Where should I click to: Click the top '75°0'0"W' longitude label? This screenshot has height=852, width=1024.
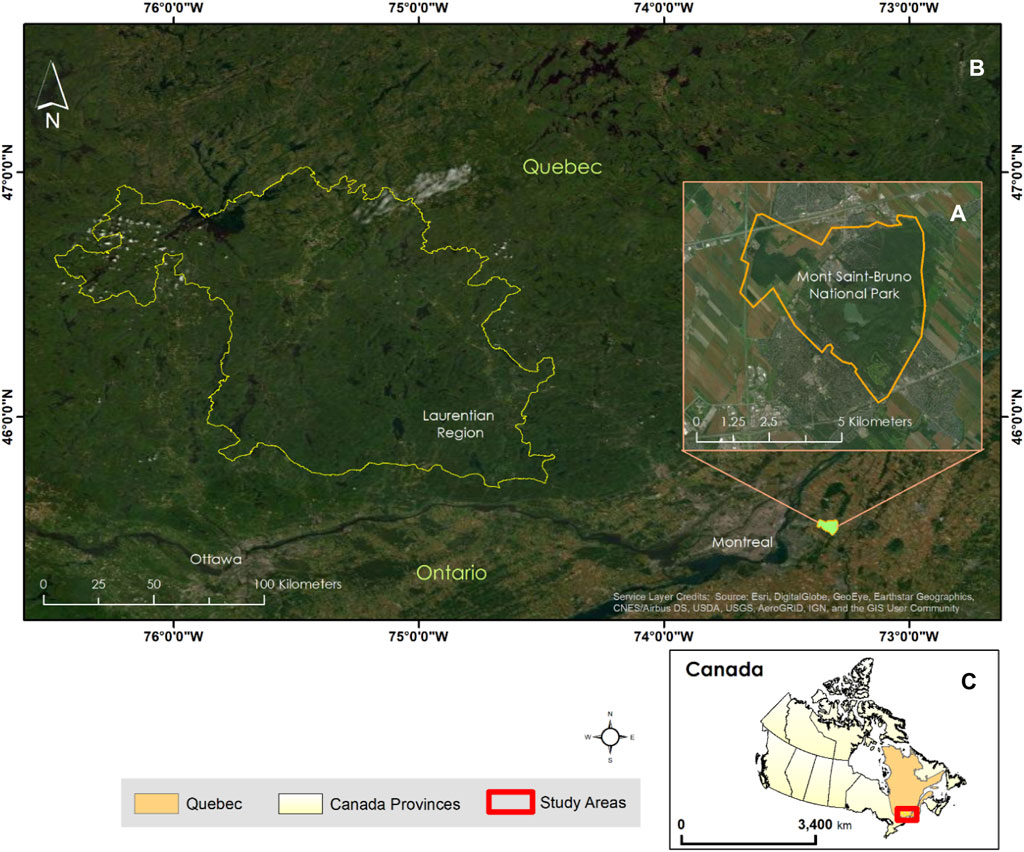pyautogui.click(x=419, y=8)
